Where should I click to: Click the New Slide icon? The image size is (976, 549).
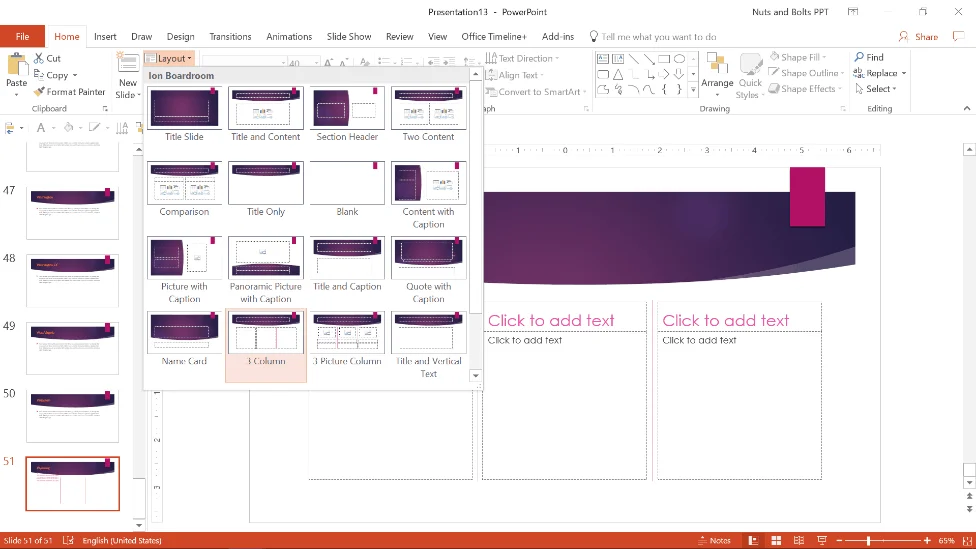(x=128, y=65)
